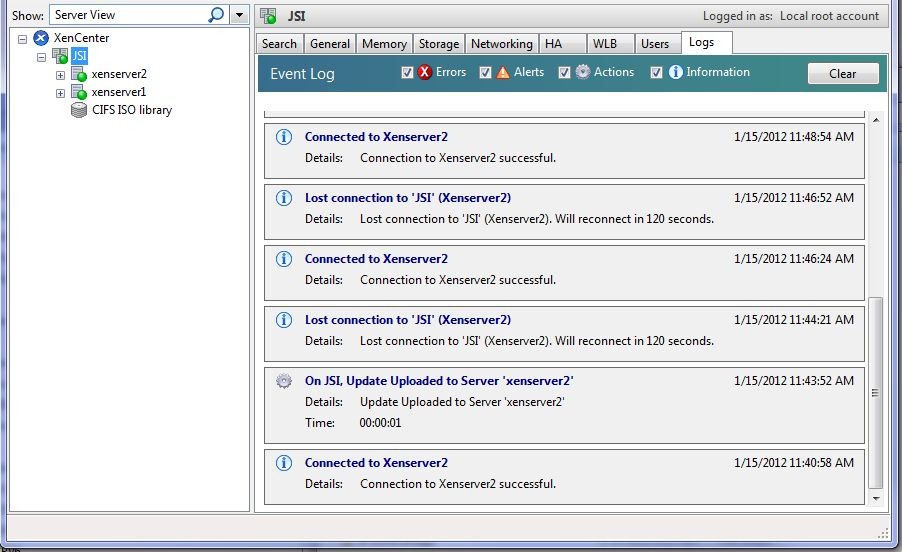Click info icon of 11:48:54 AM event
Image resolution: width=902 pixels, height=552 pixels.
284,137
